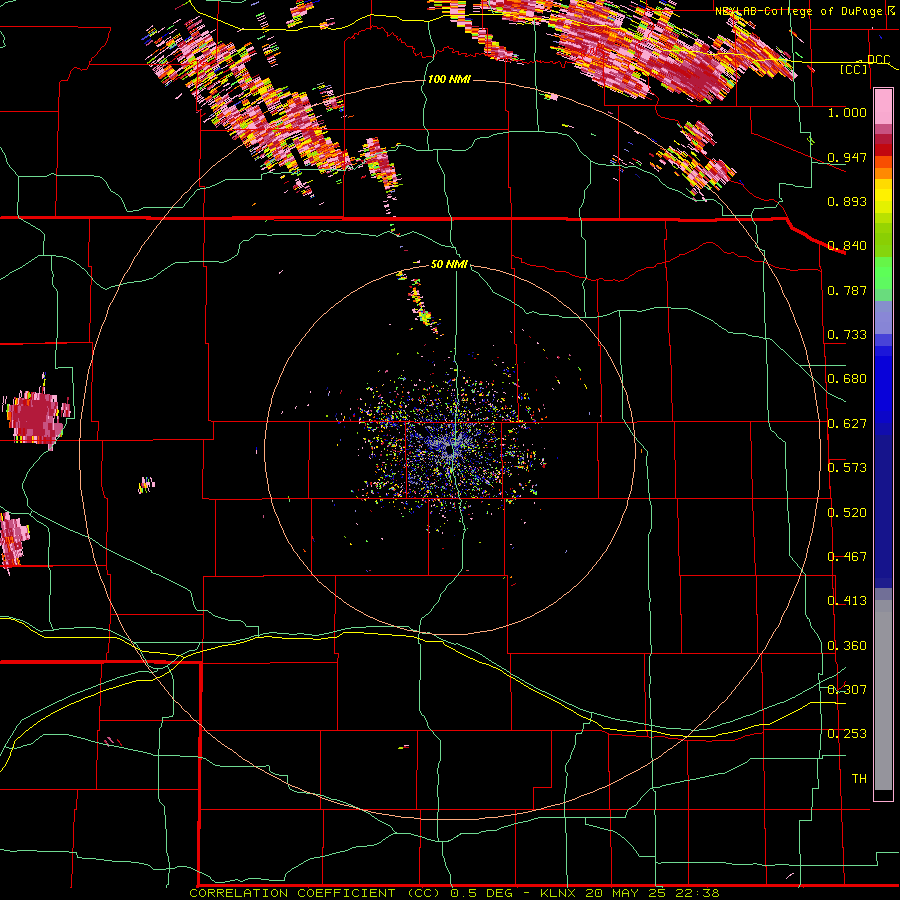This screenshot has height=900, width=900.
Task: Click the 0.627 colorbar value
Action: (x=847, y=424)
